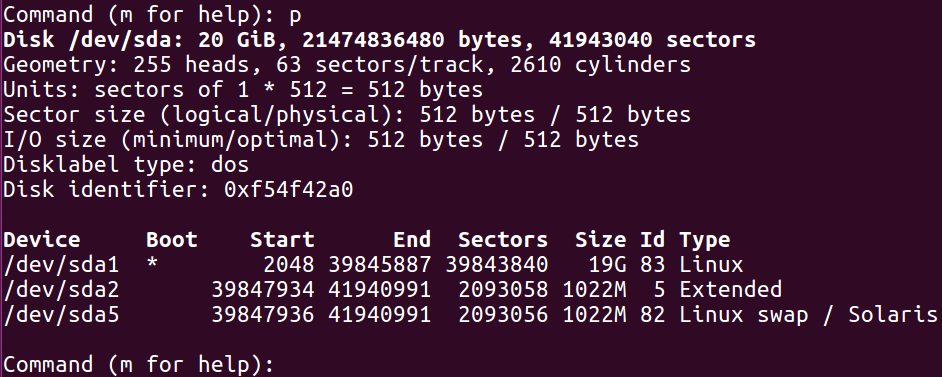The width and height of the screenshot is (942, 377).
Task: Click the /dev/sda1 device entry
Action: pos(61,265)
